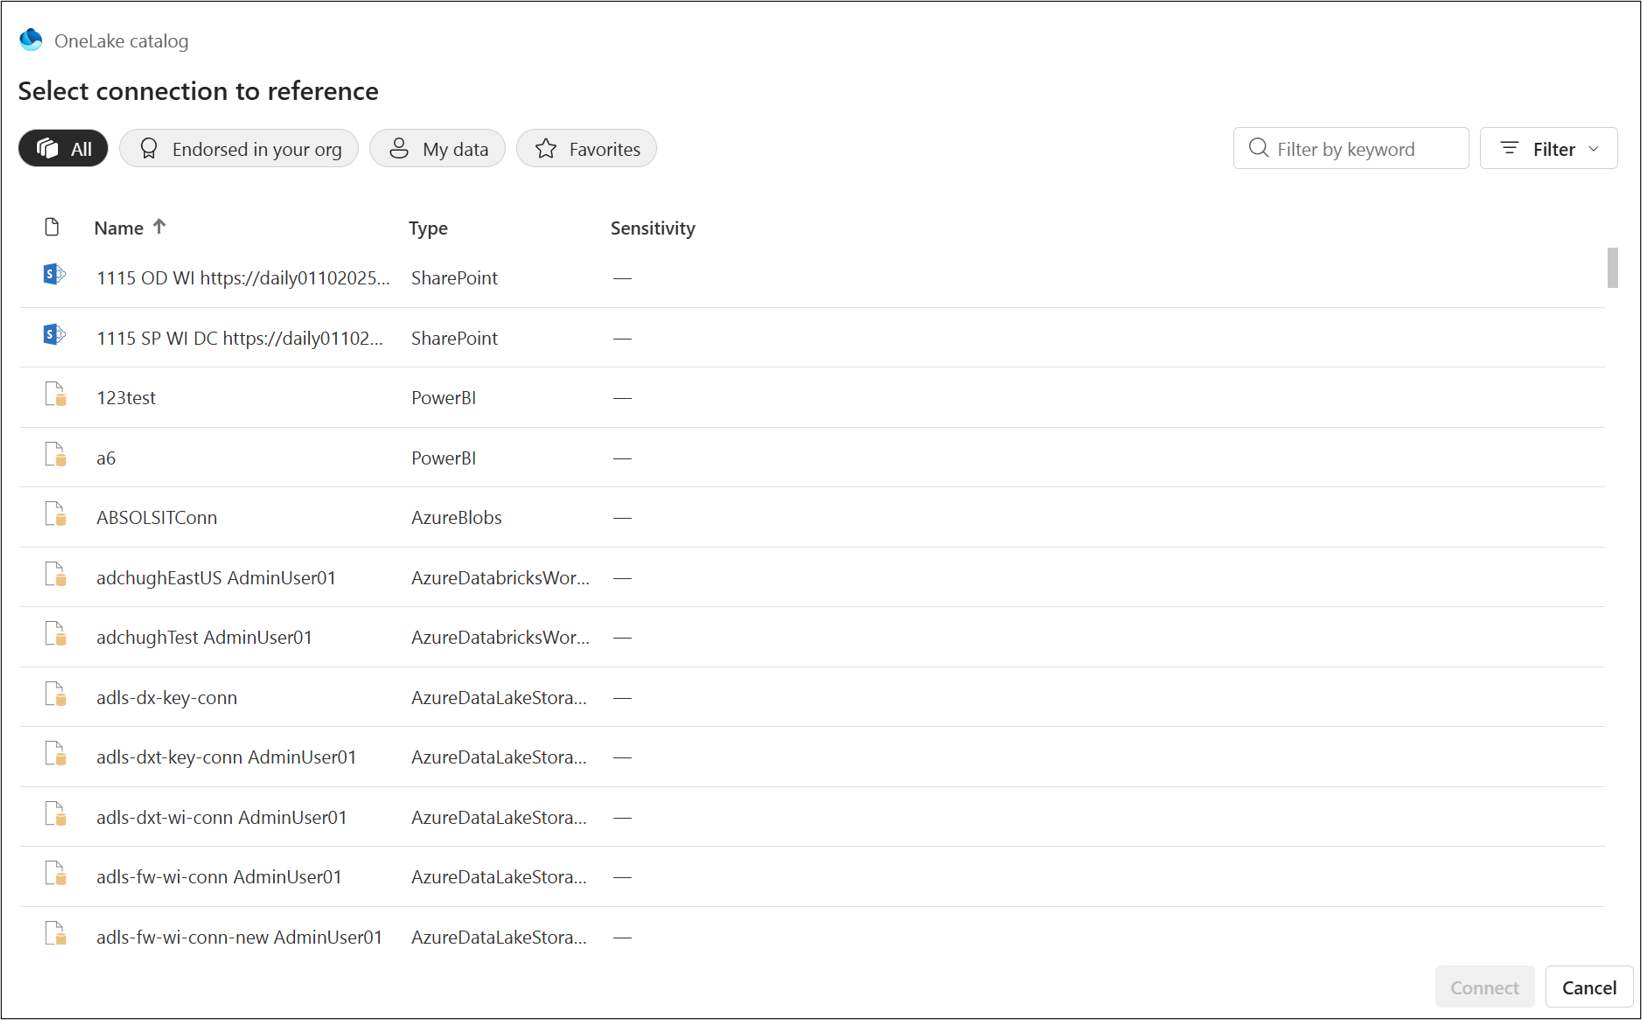Click the AzureBlobs type cell
1642x1020 pixels.
[x=456, y=518]
